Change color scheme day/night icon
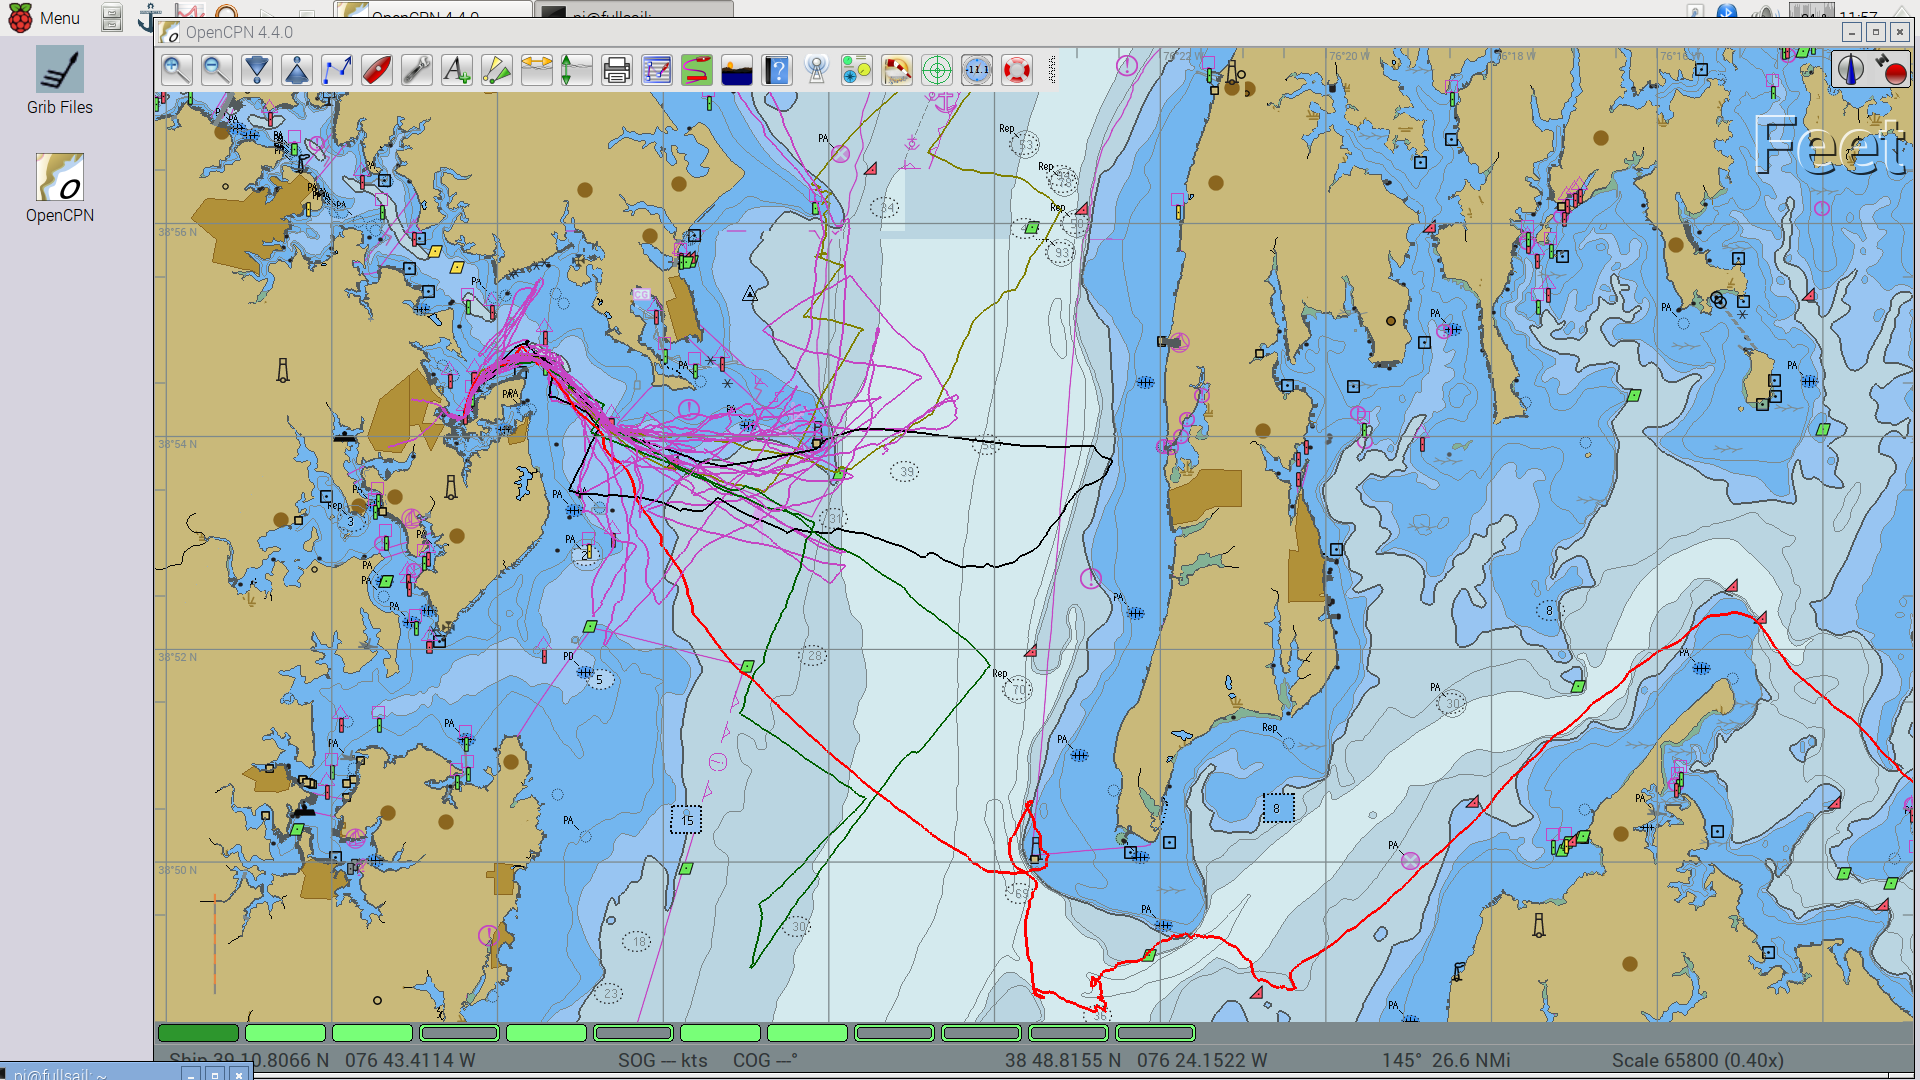This screenshot has height=1080, width=1920. [x=737, y=70]
